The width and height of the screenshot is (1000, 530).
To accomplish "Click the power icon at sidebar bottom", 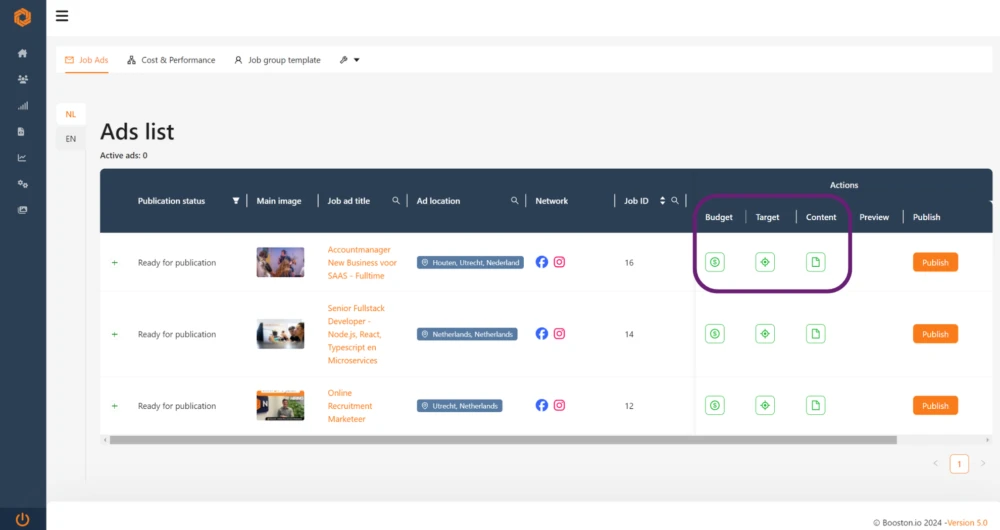I will (x=22, y=519).
